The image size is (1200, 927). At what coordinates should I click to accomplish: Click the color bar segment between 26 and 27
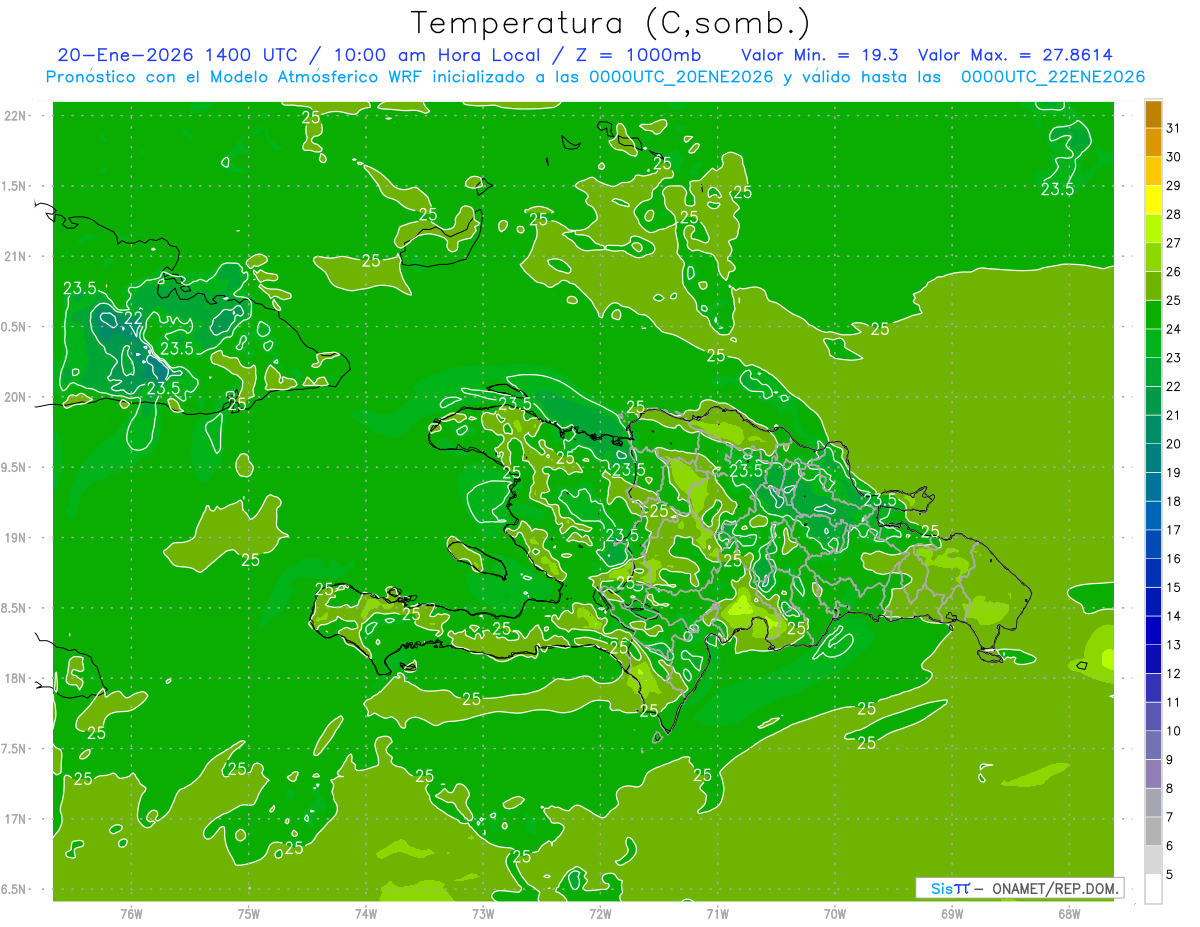coord(1153,257)
